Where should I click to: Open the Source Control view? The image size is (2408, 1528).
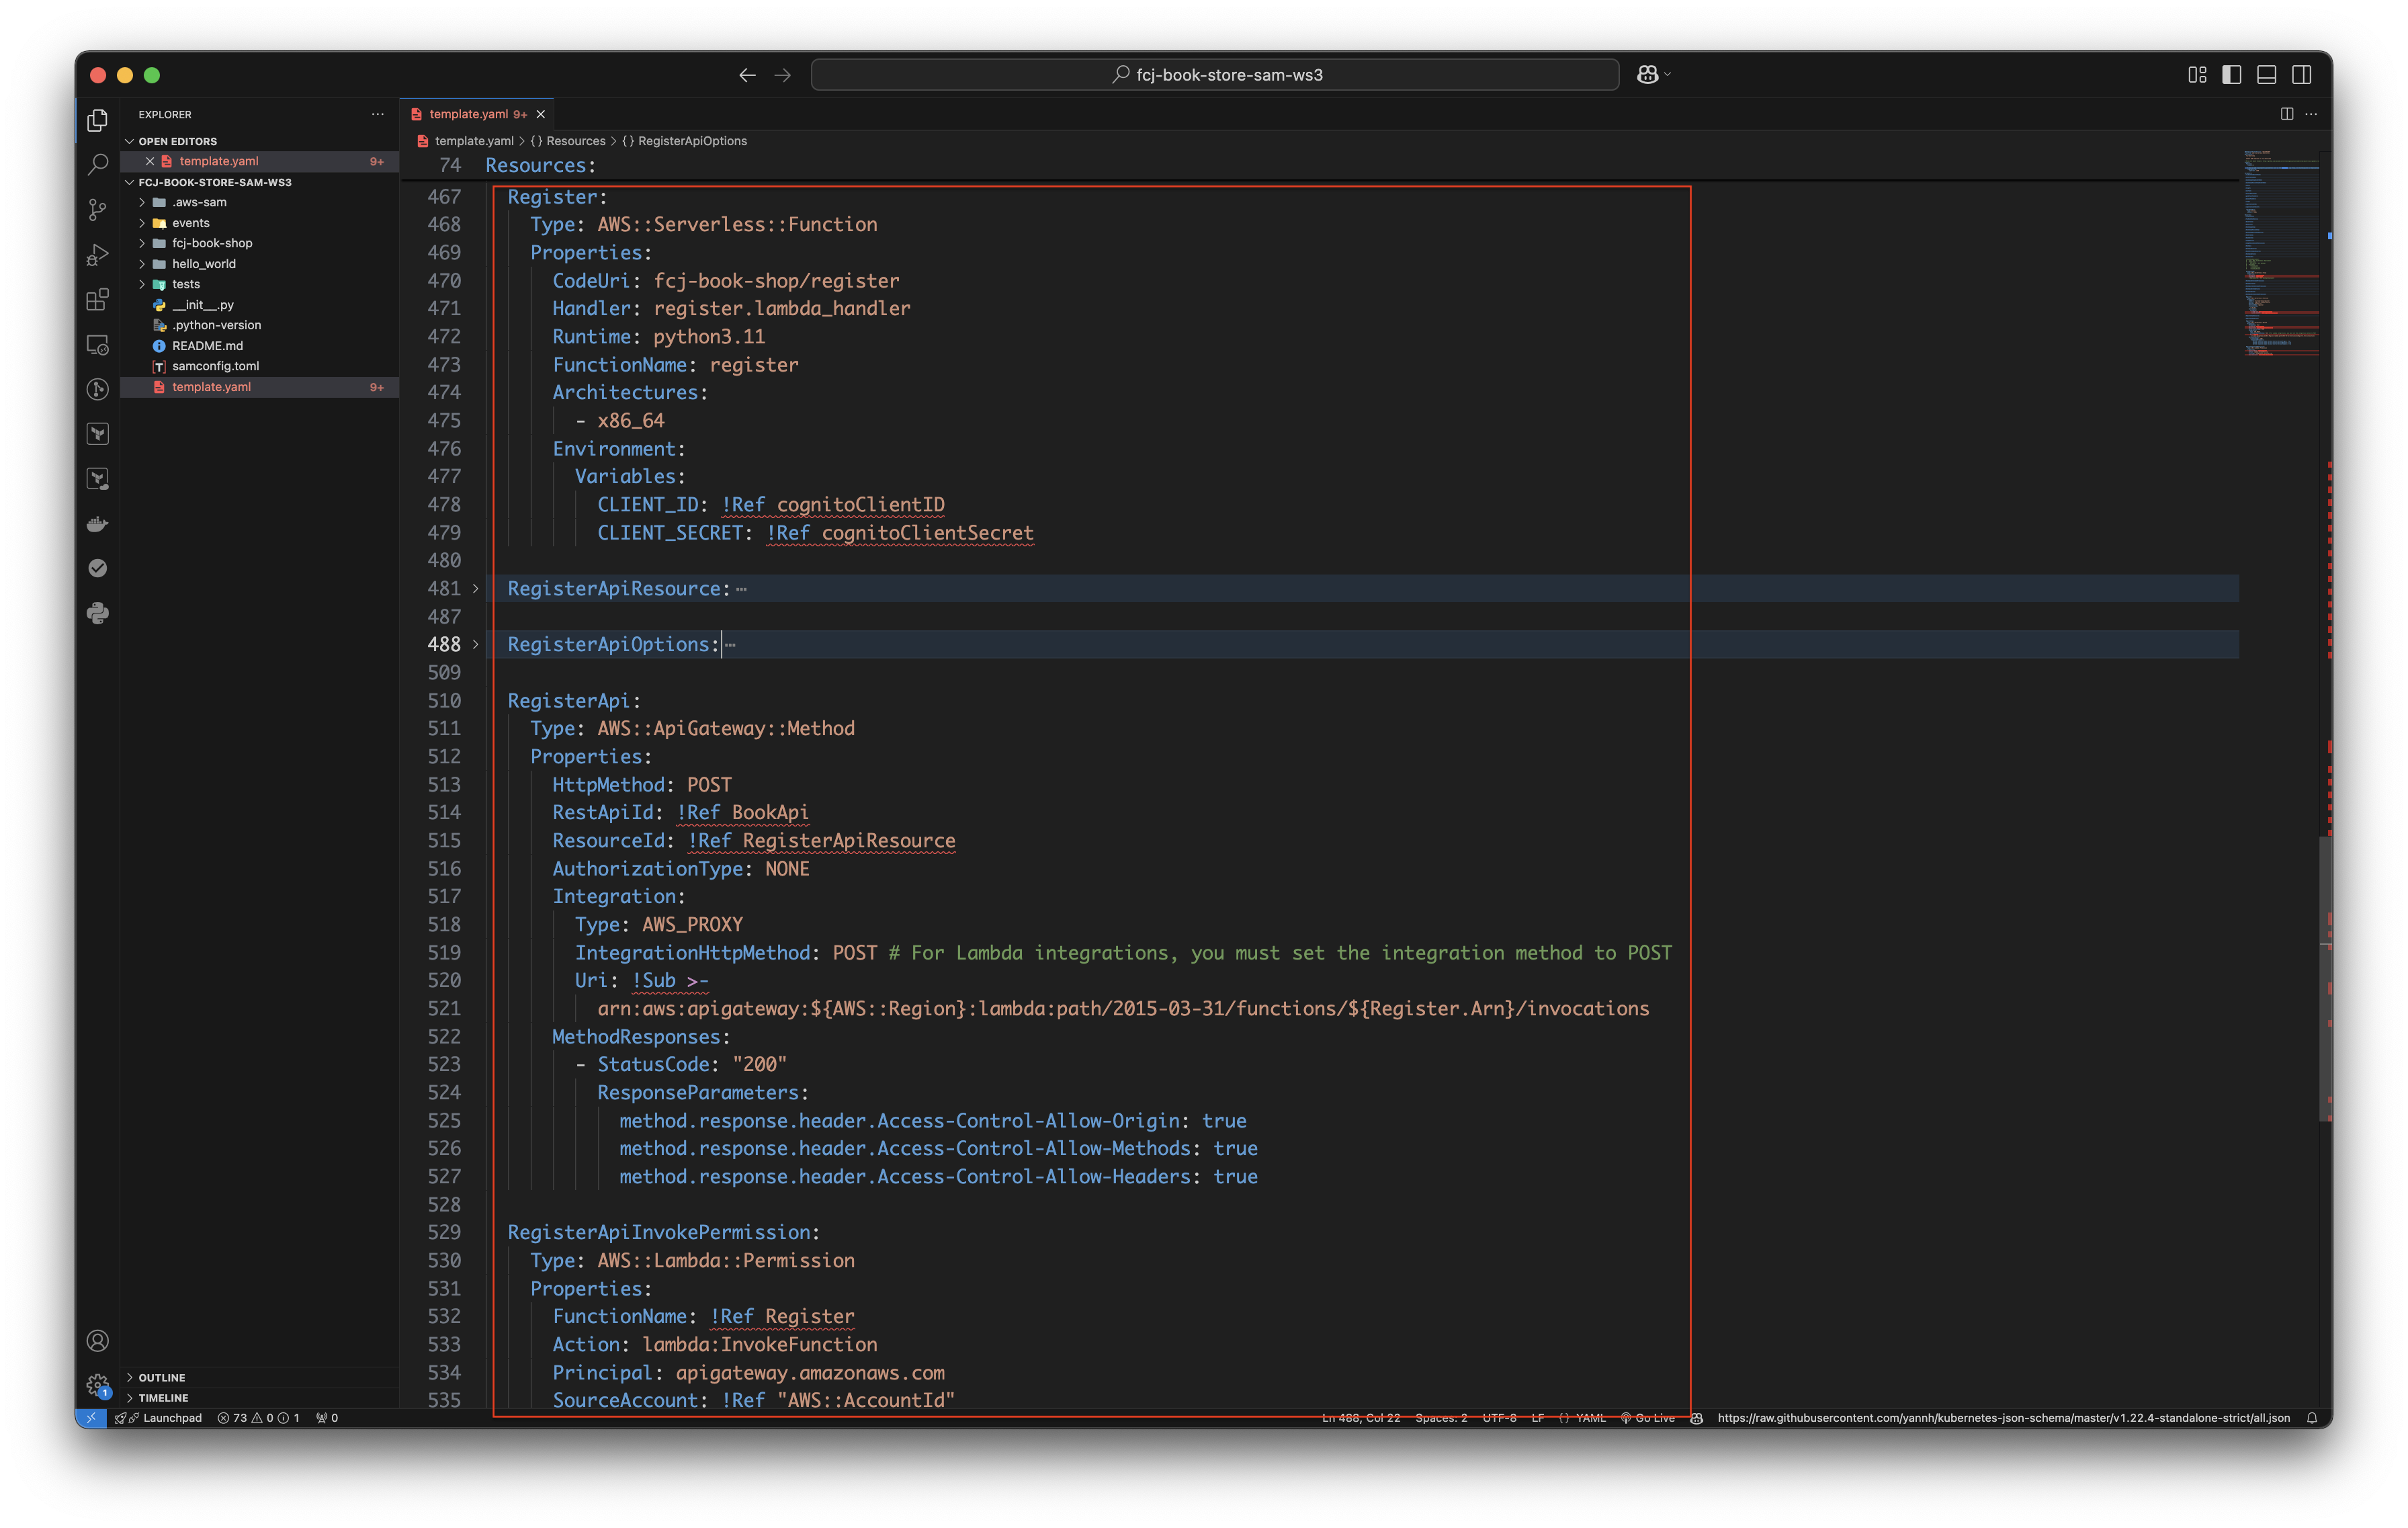pos(97,210)
